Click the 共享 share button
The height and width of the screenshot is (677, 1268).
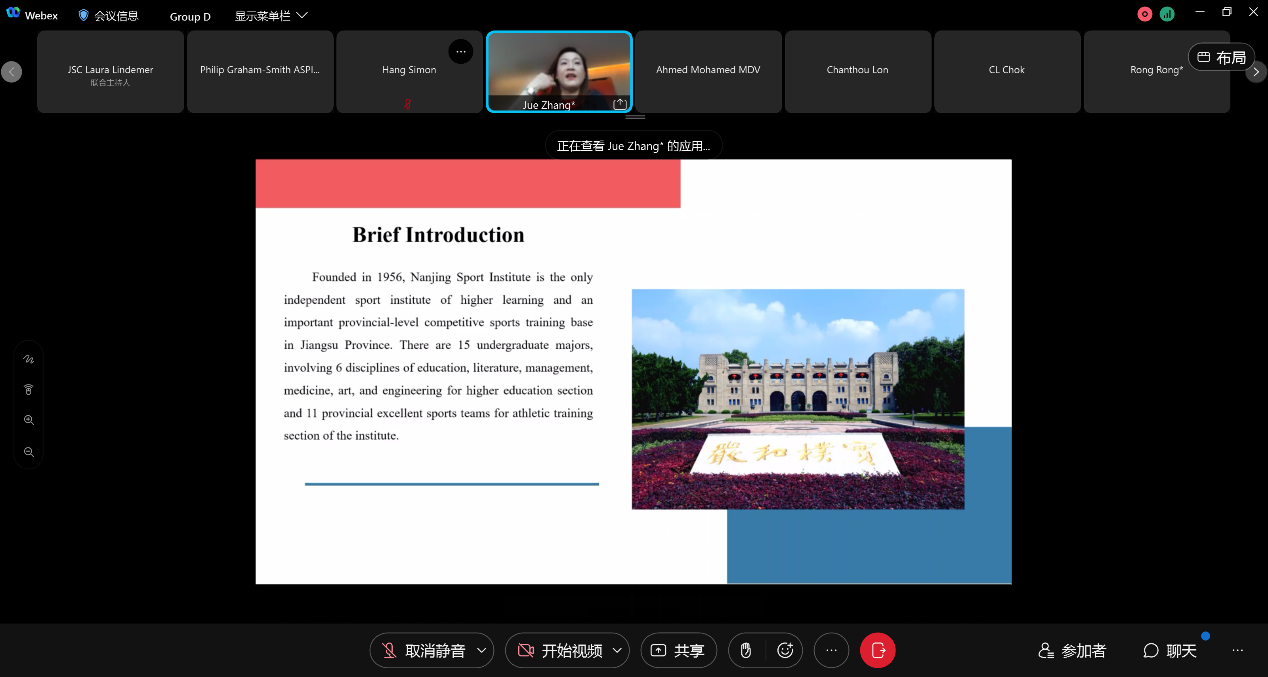[679, 650]
